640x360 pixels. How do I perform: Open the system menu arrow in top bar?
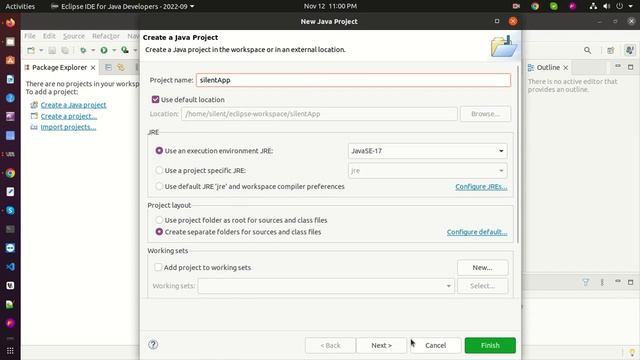pyautogui.click(x=631, y=6)
